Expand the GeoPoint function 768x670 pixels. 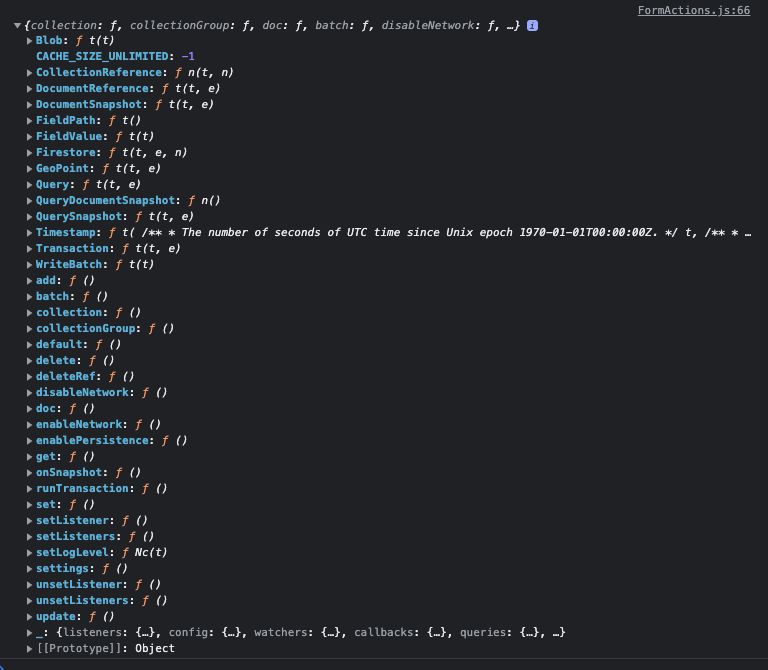[x=29, y=168]
